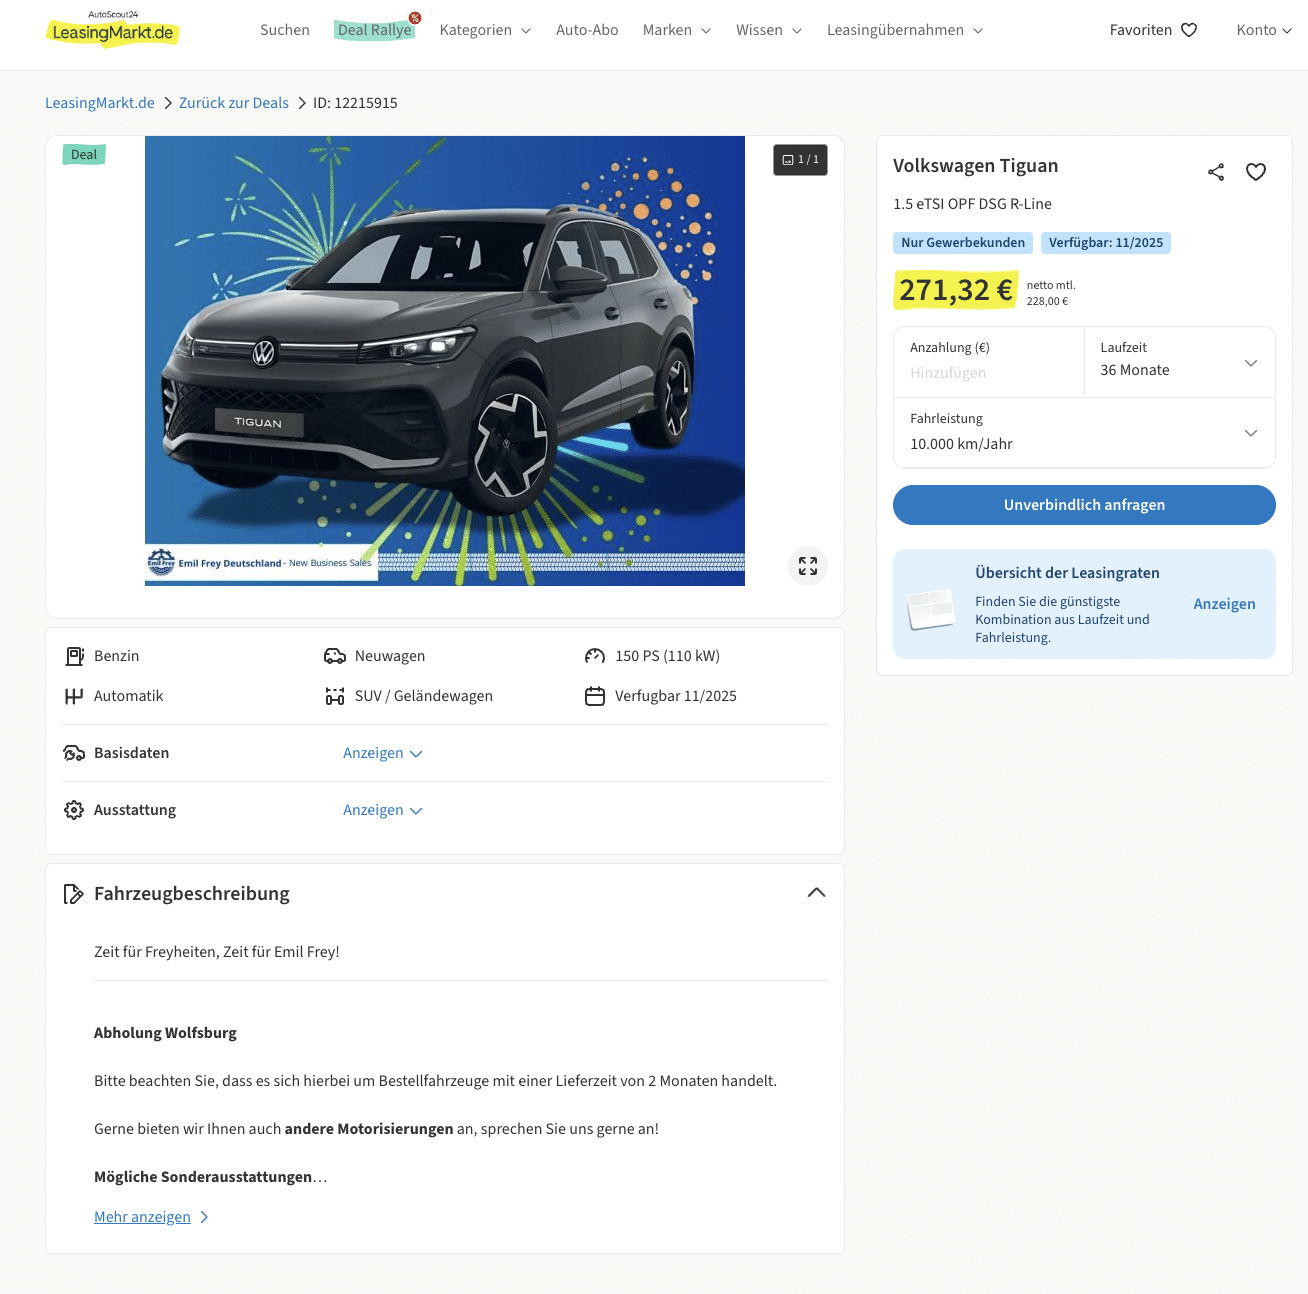Click the Deal Rallye percent badge
Viewport: 1308px width, 1294px height.
[415, 18]
